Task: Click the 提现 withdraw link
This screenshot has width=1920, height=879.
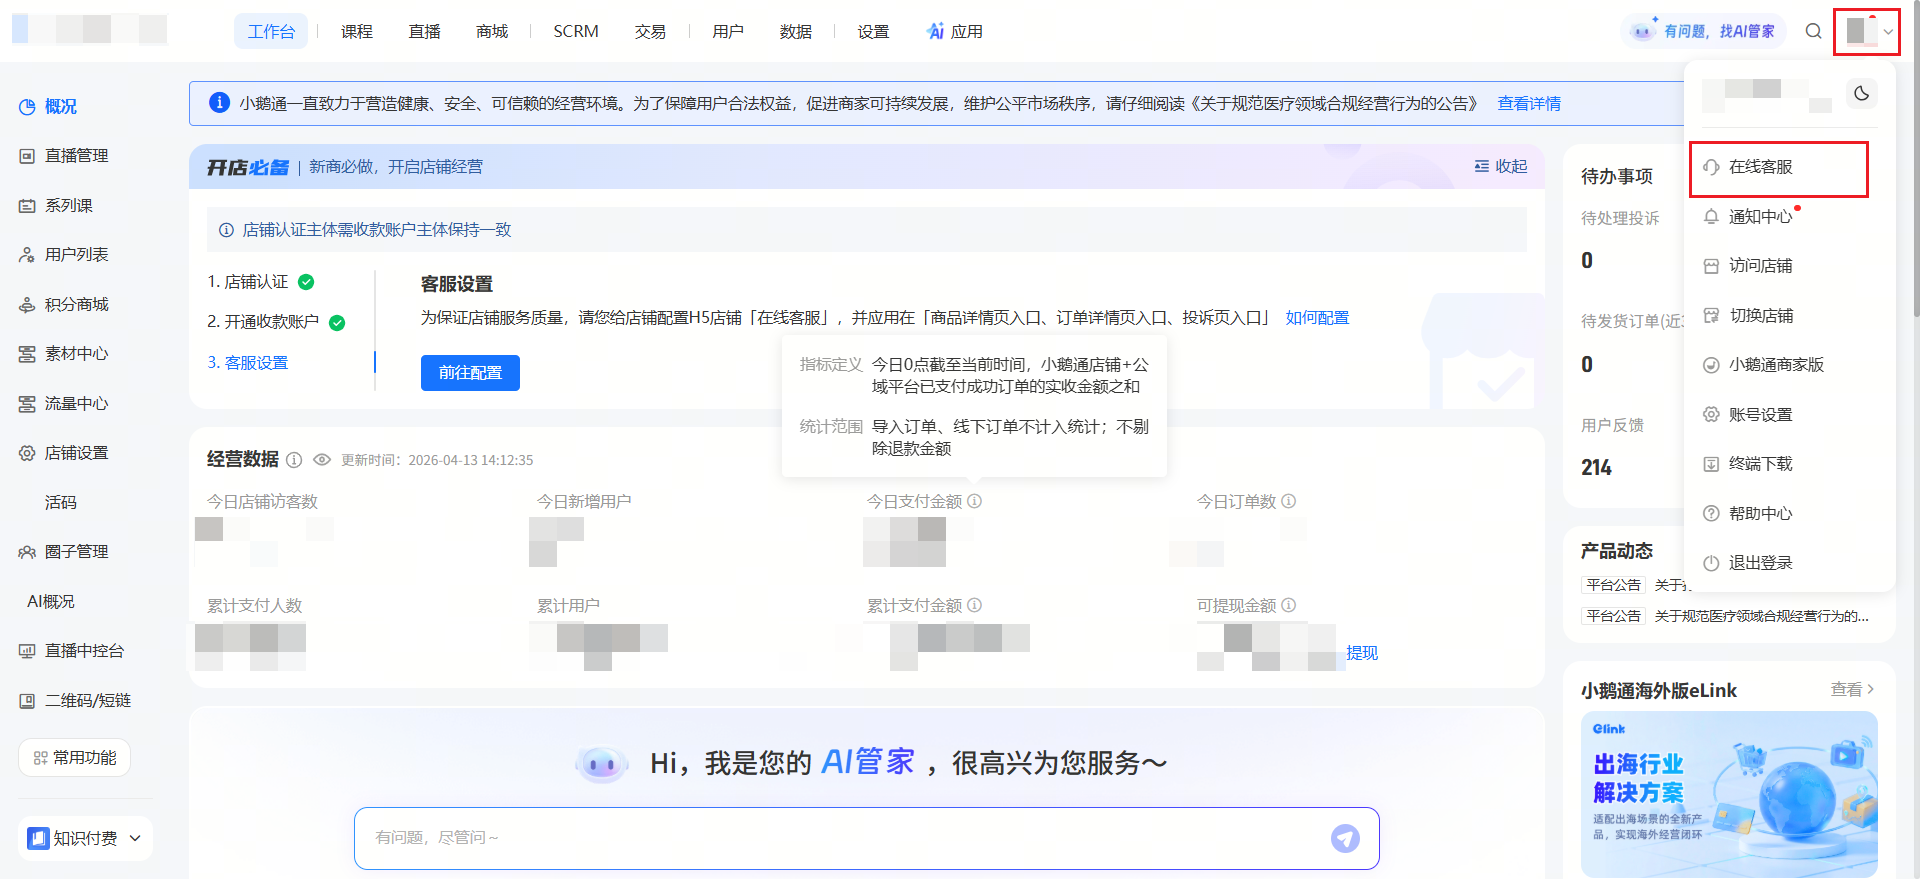Action: (x=1362, y=653)
